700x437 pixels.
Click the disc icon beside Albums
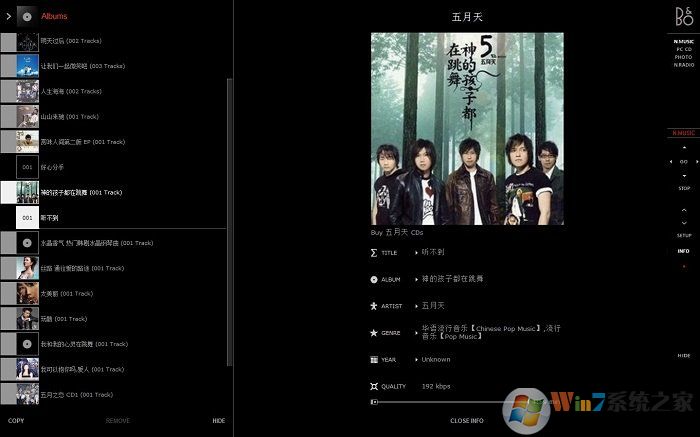pos(27,17)
